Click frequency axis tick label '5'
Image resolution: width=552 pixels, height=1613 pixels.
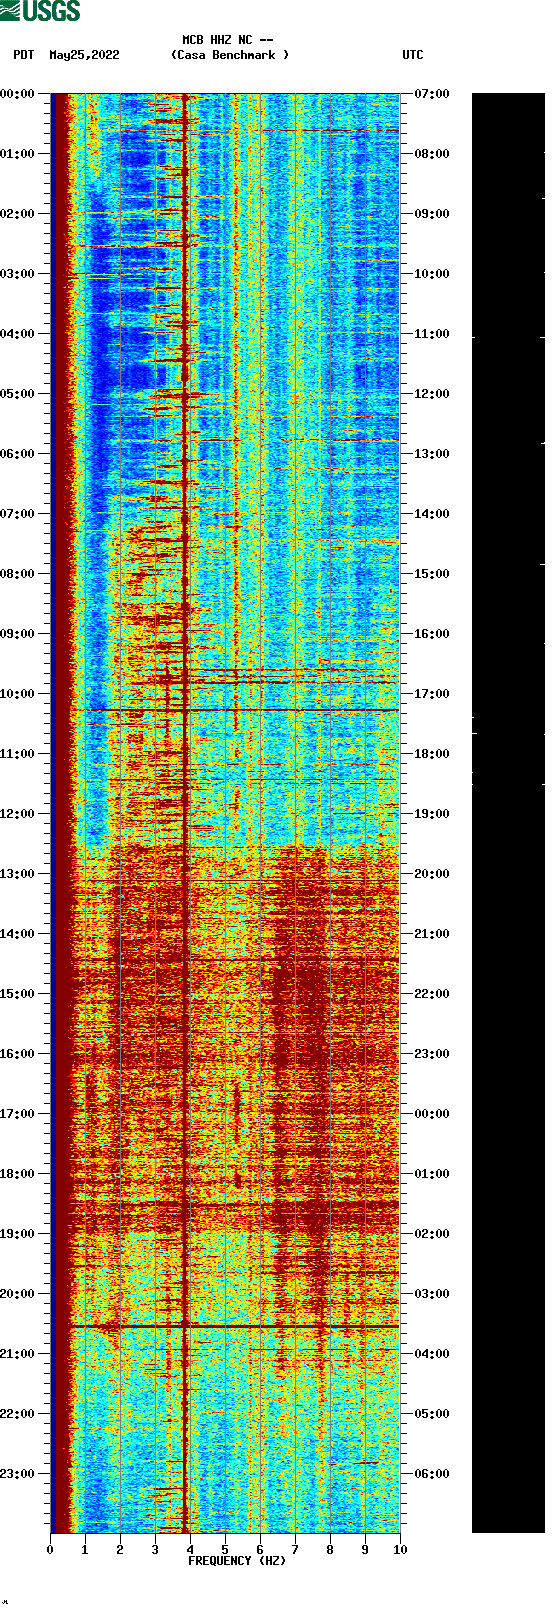pyautogui.click(x=225, y=1550)
